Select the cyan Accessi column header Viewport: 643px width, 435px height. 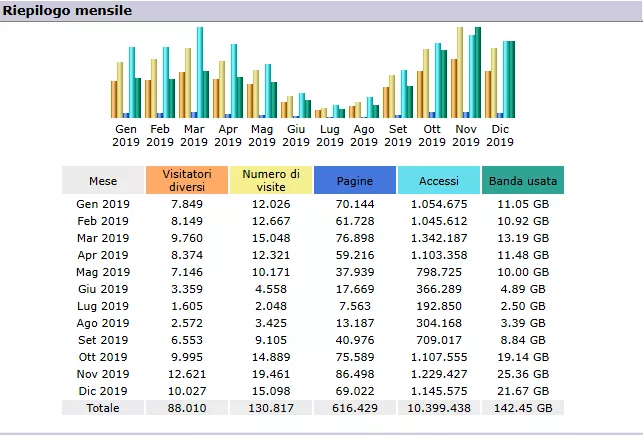pos(439,180)
